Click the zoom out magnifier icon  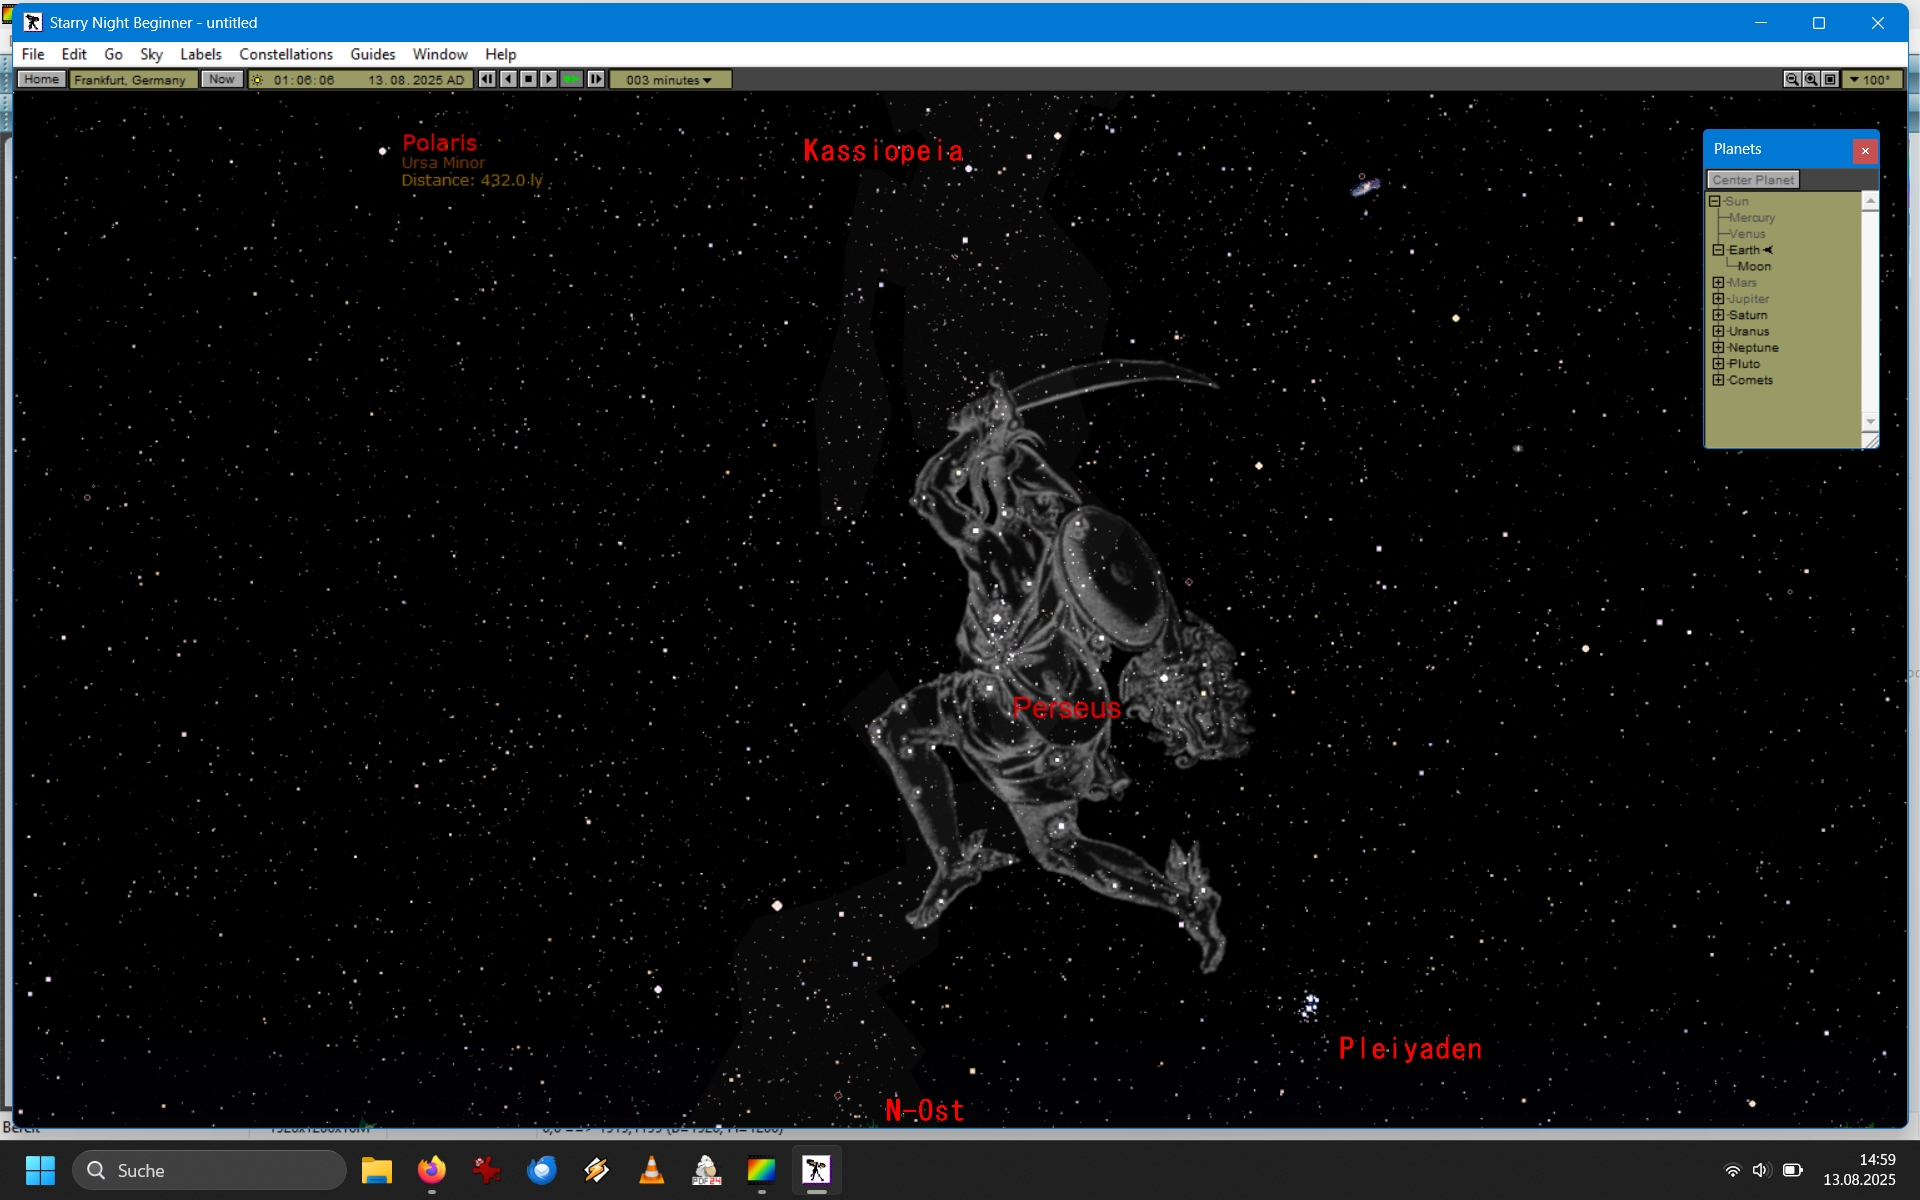click(1792, 79)
